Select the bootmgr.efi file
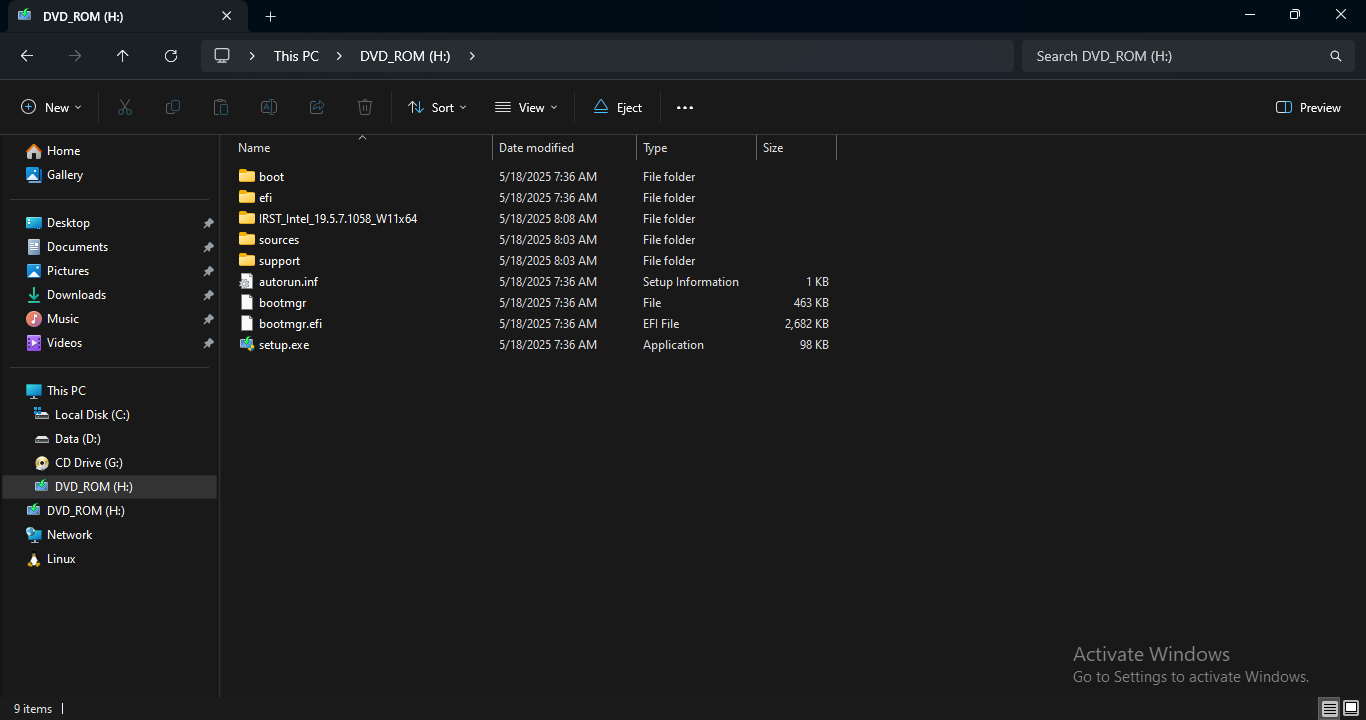Screen dimensions: 1366x720 (290, 323)
